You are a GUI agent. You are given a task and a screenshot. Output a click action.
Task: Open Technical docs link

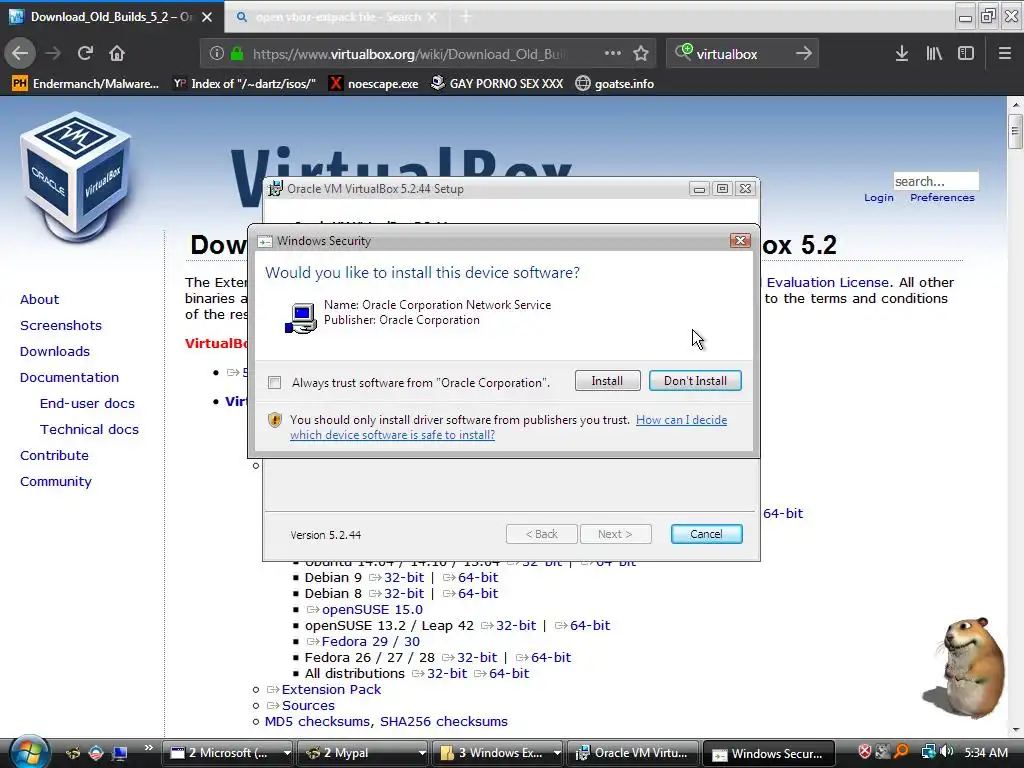click(x=89, y=430)
